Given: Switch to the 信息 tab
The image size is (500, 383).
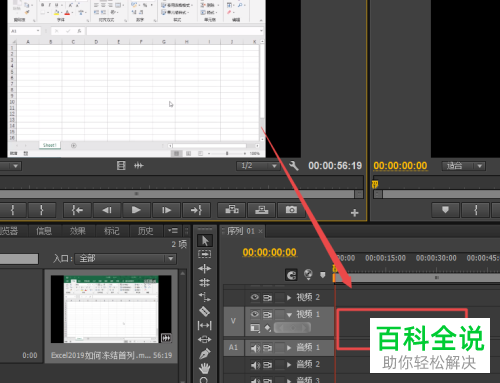Looking at the screenshot, I should (44, 231).
